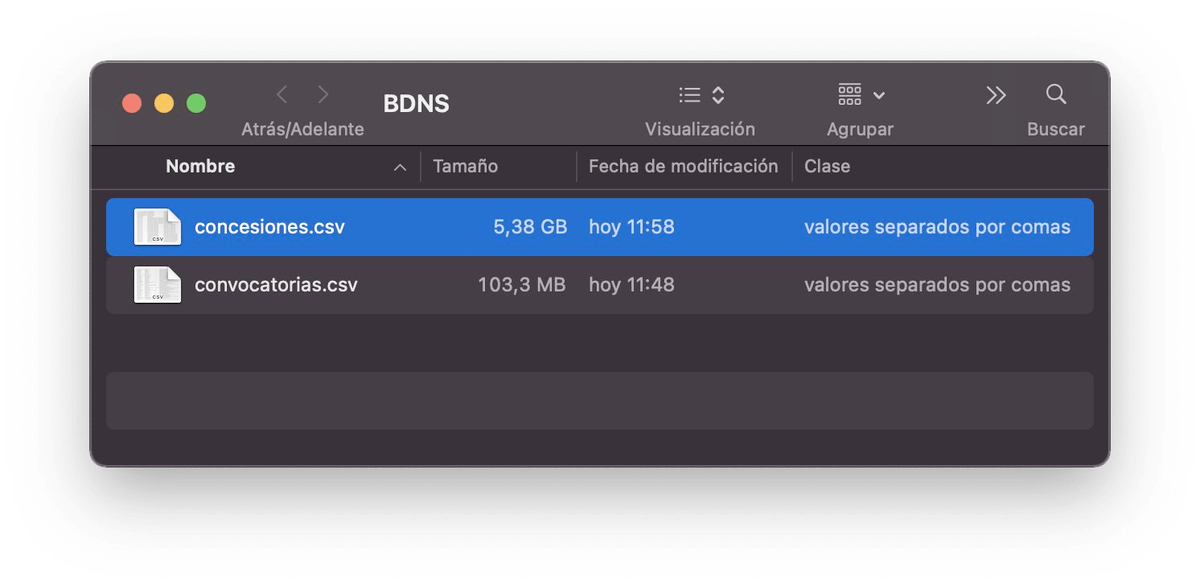
Task: Click the Agrupar grid icon
Action: pyautogui.click(x=849, y=95)
